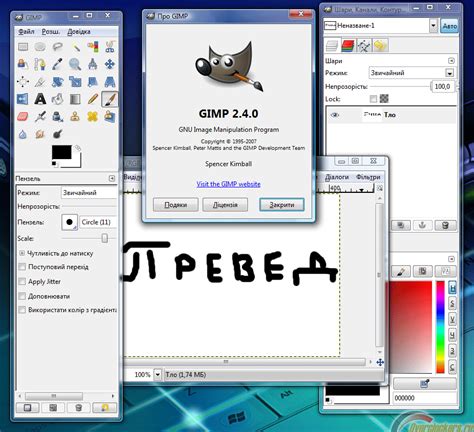Viewport: 474px width, 432px height.
Task: Select V channel radio in color dialog
Action: (x=452, y=319)
